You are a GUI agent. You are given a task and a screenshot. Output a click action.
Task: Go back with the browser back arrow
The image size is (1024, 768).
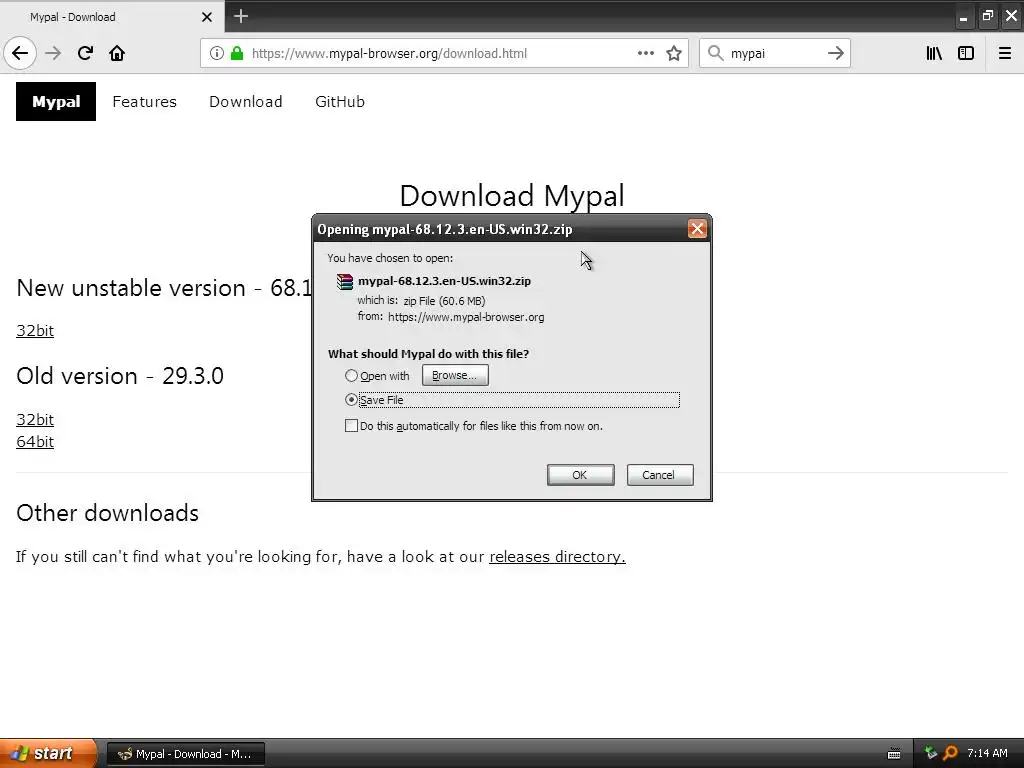pyautogui.click(x=20, y=53)
